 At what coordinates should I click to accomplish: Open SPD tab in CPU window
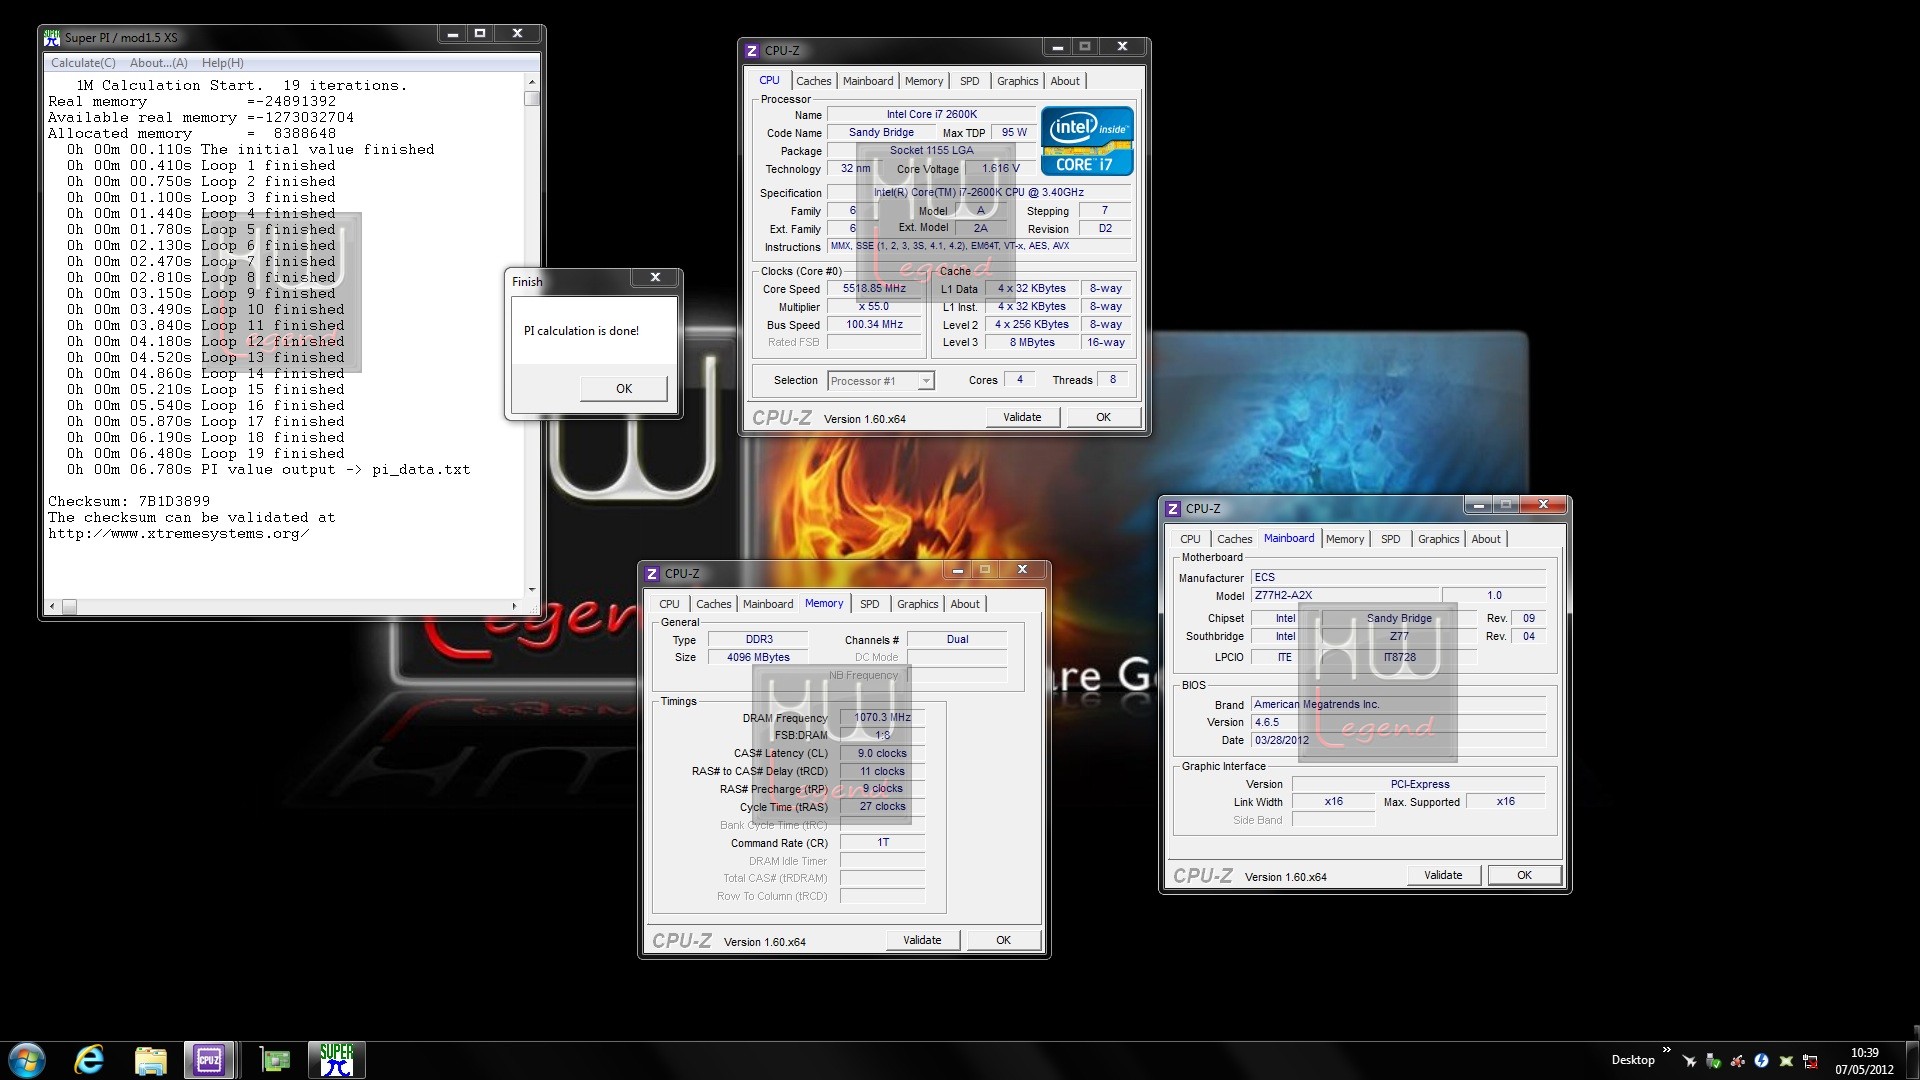click(969, 81)
